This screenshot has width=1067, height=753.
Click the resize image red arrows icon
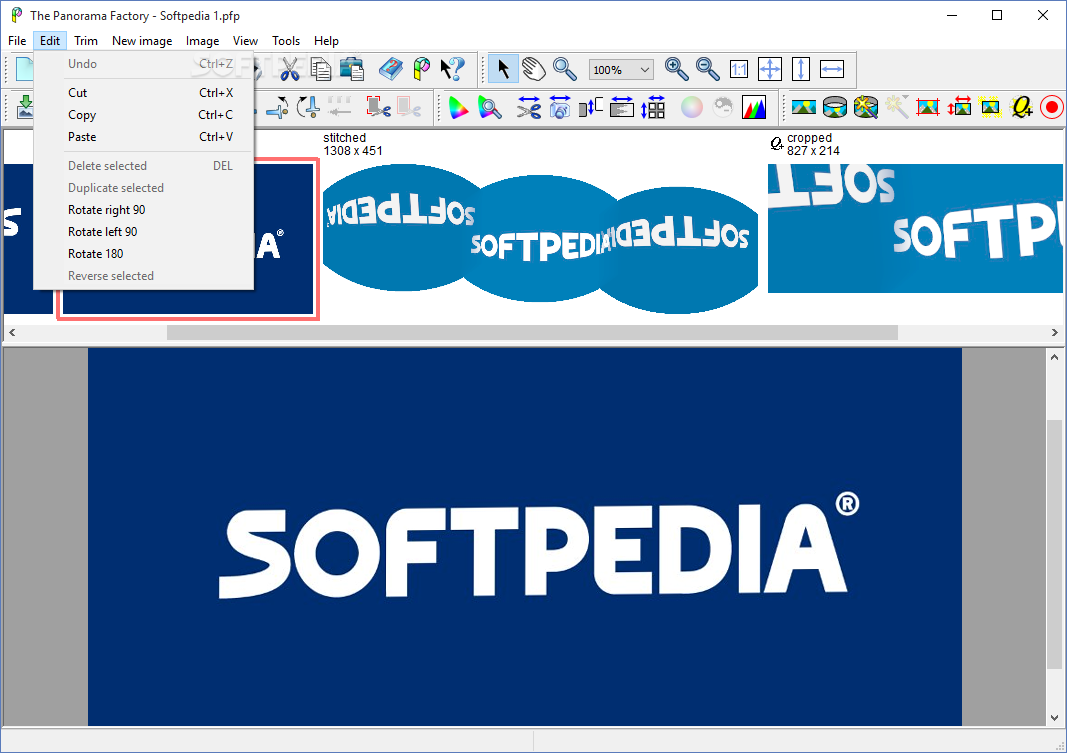959,107
